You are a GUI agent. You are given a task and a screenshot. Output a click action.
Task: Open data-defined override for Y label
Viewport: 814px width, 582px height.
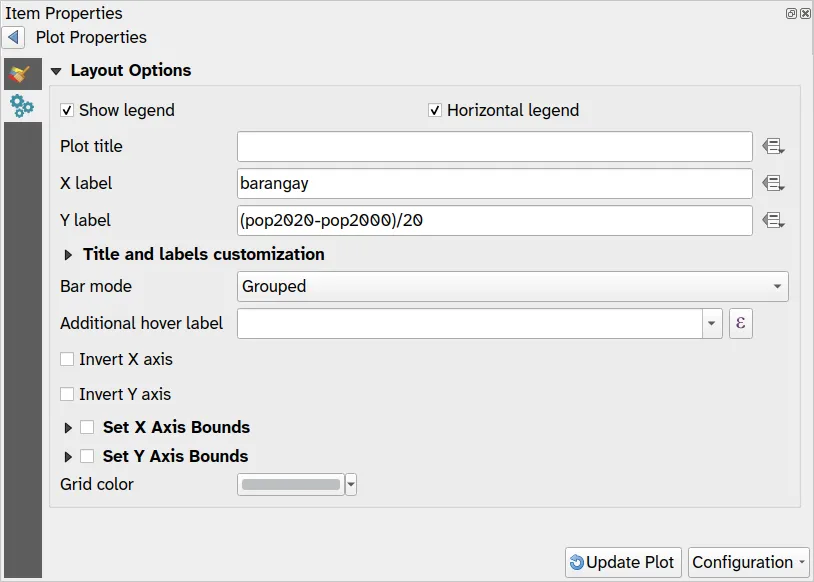click(x=773, y=220)
